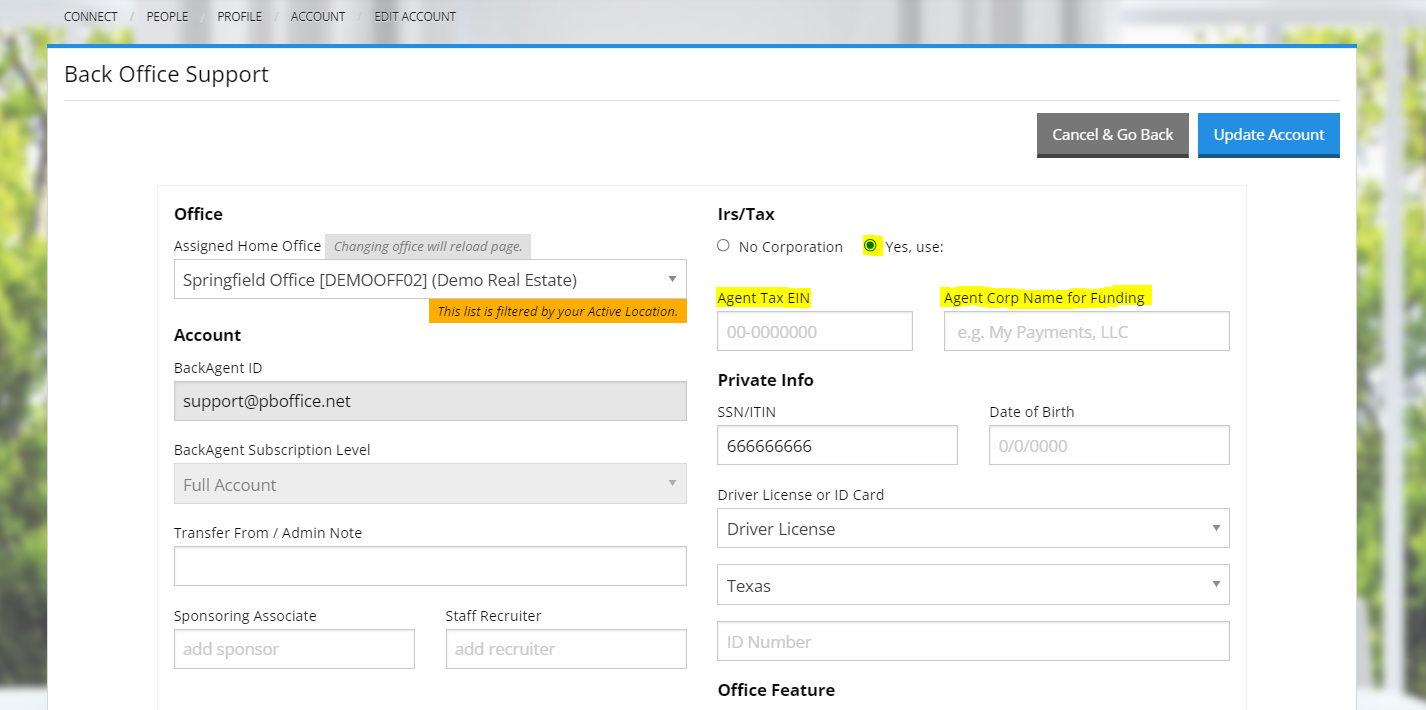This screenshot has width=1426, height=710.
Task: Open the Assigned Home Office dropdown
Action: (x=430, y=279)
